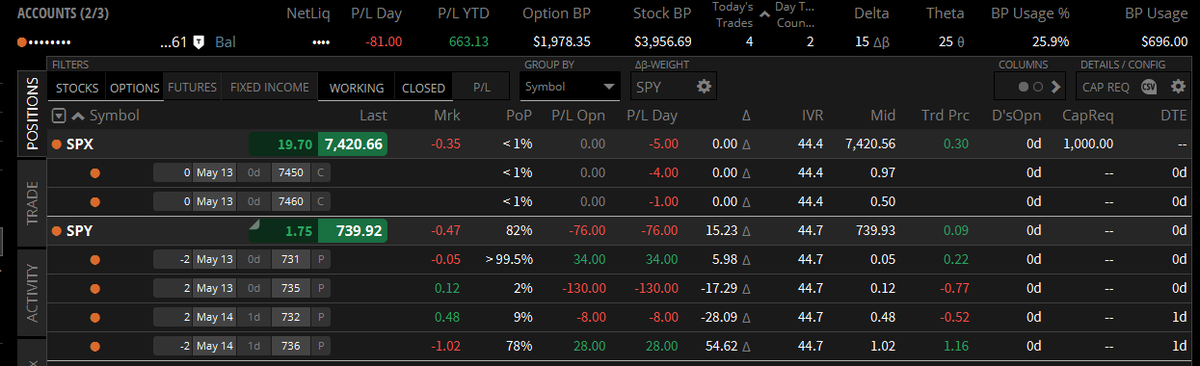Sort by the P/L Day column header
The height and width of the screenshot is (366, 1200).
click(653, 116)
